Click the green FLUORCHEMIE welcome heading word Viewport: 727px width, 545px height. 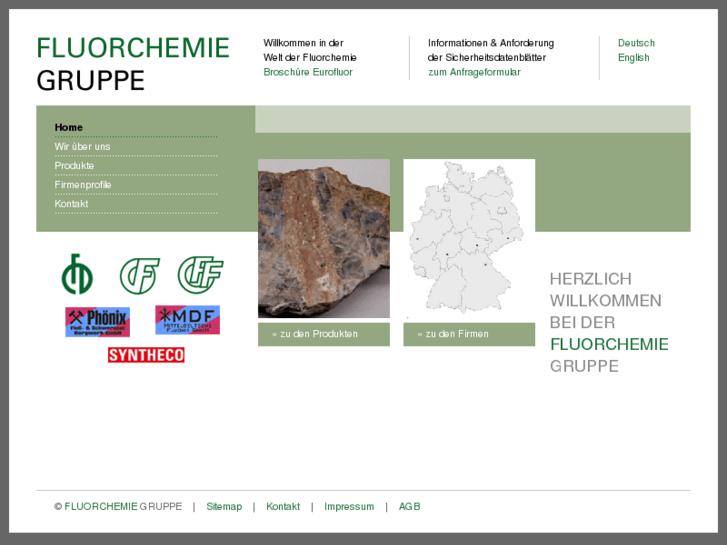[x=609, y=345]
